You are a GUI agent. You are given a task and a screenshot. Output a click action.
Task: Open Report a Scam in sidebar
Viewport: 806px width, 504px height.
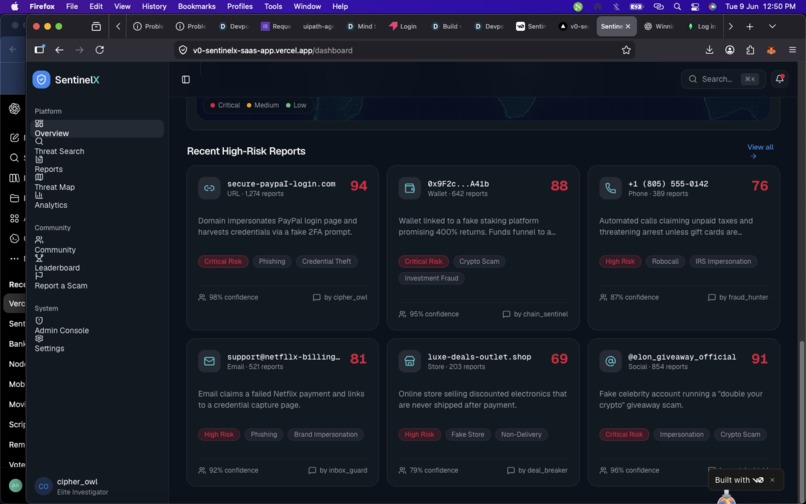96,281
